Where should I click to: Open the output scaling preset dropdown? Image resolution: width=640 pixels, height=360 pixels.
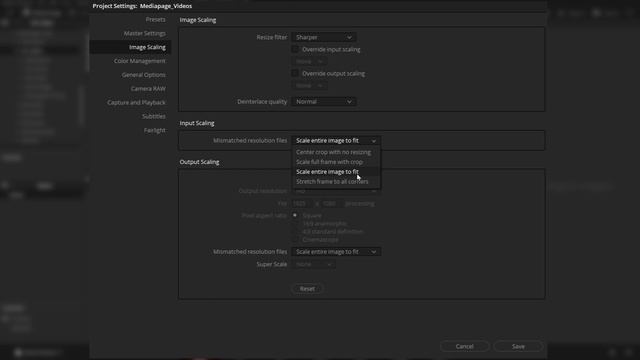[309, 86]
